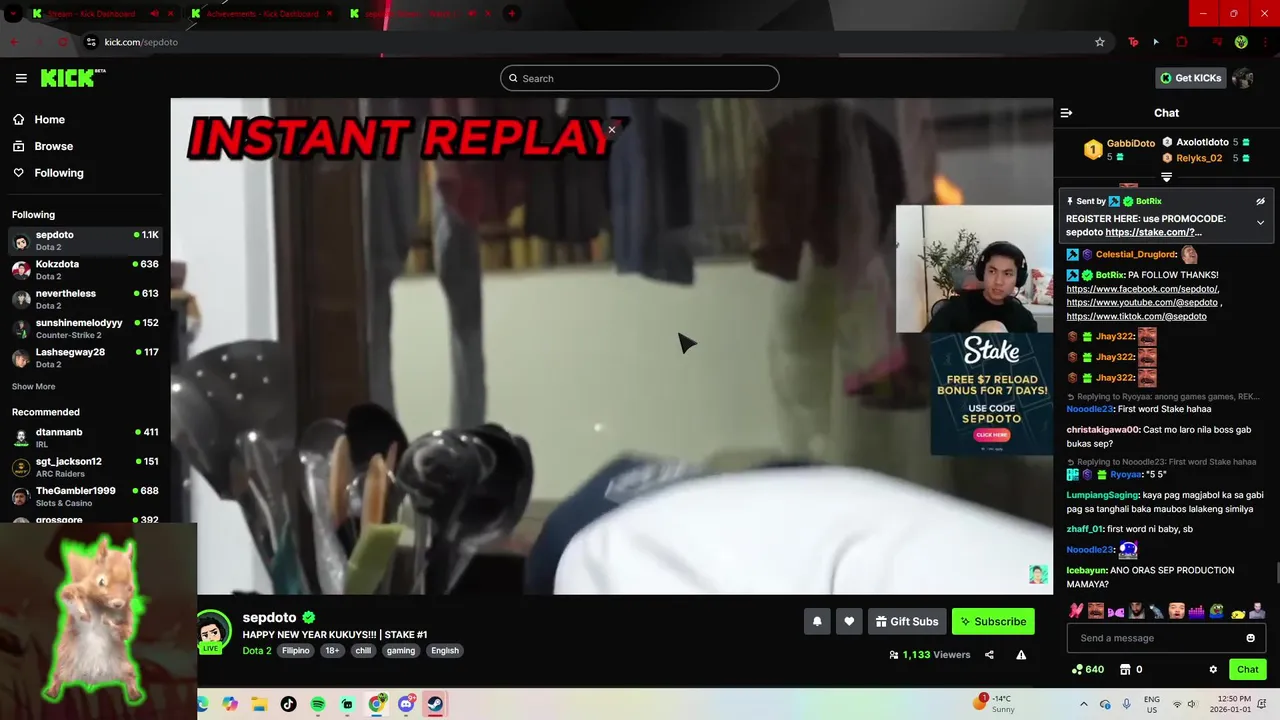Open the tab search dropdown arrow

[x=13, y=14]
